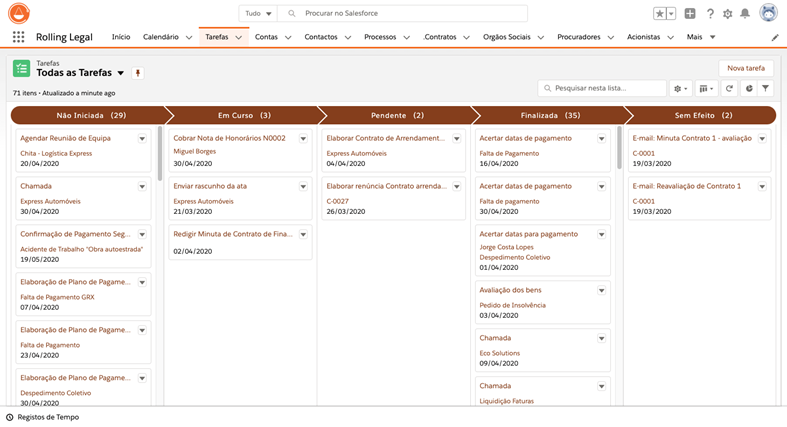The image size is (787, 427).
Task: Toggle the list filter funnel icon
Action: click(x=766, y=89)
